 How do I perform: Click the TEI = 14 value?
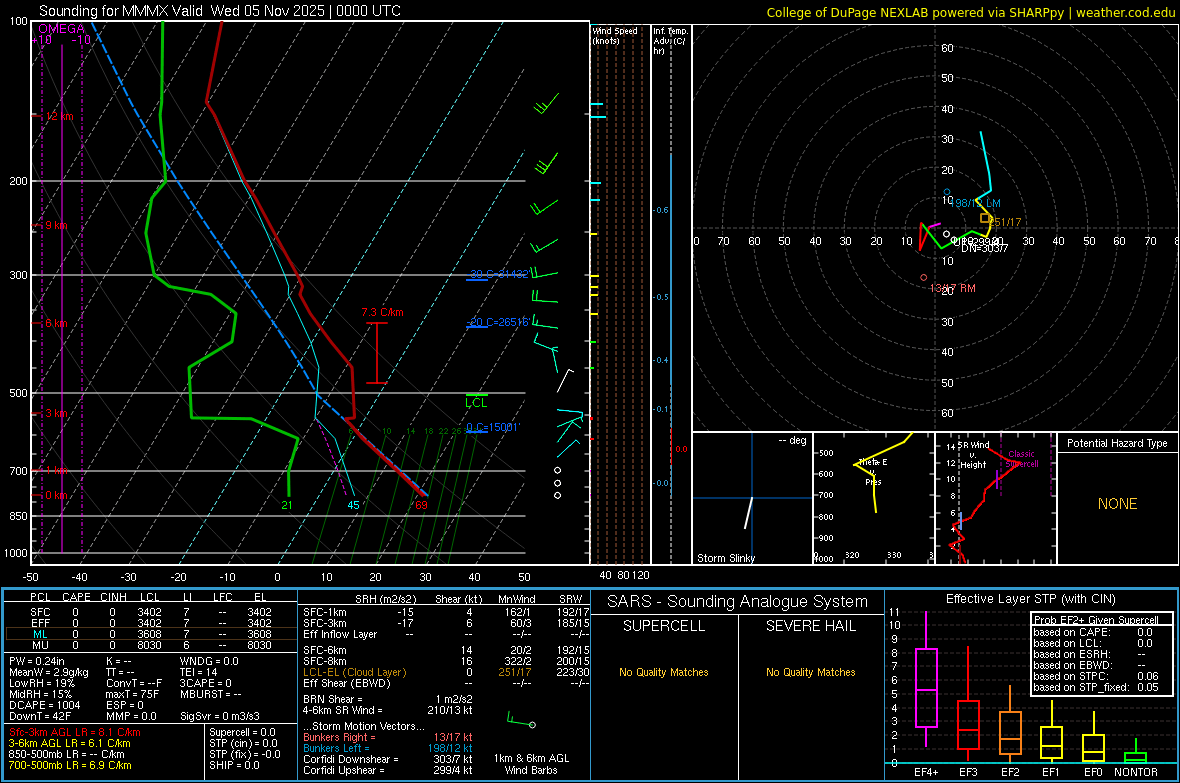pos(199,672)
